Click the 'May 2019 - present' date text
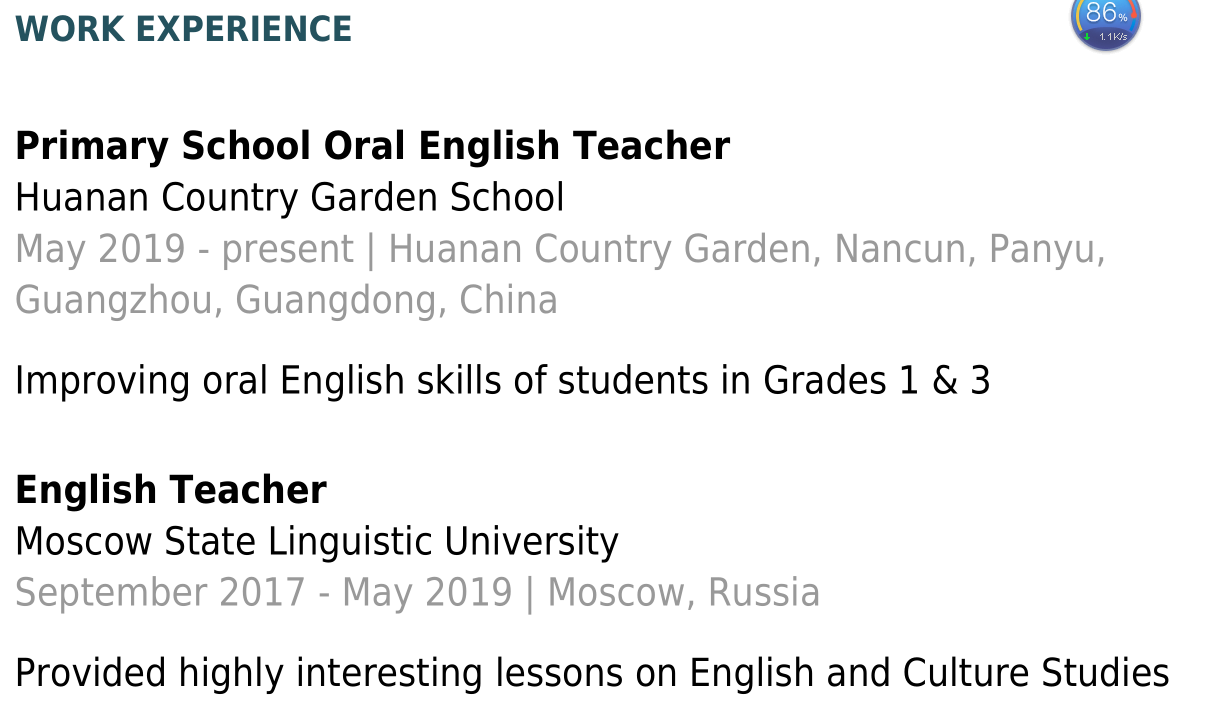This screenshot has height=709, width=1207. click(184, 249)
